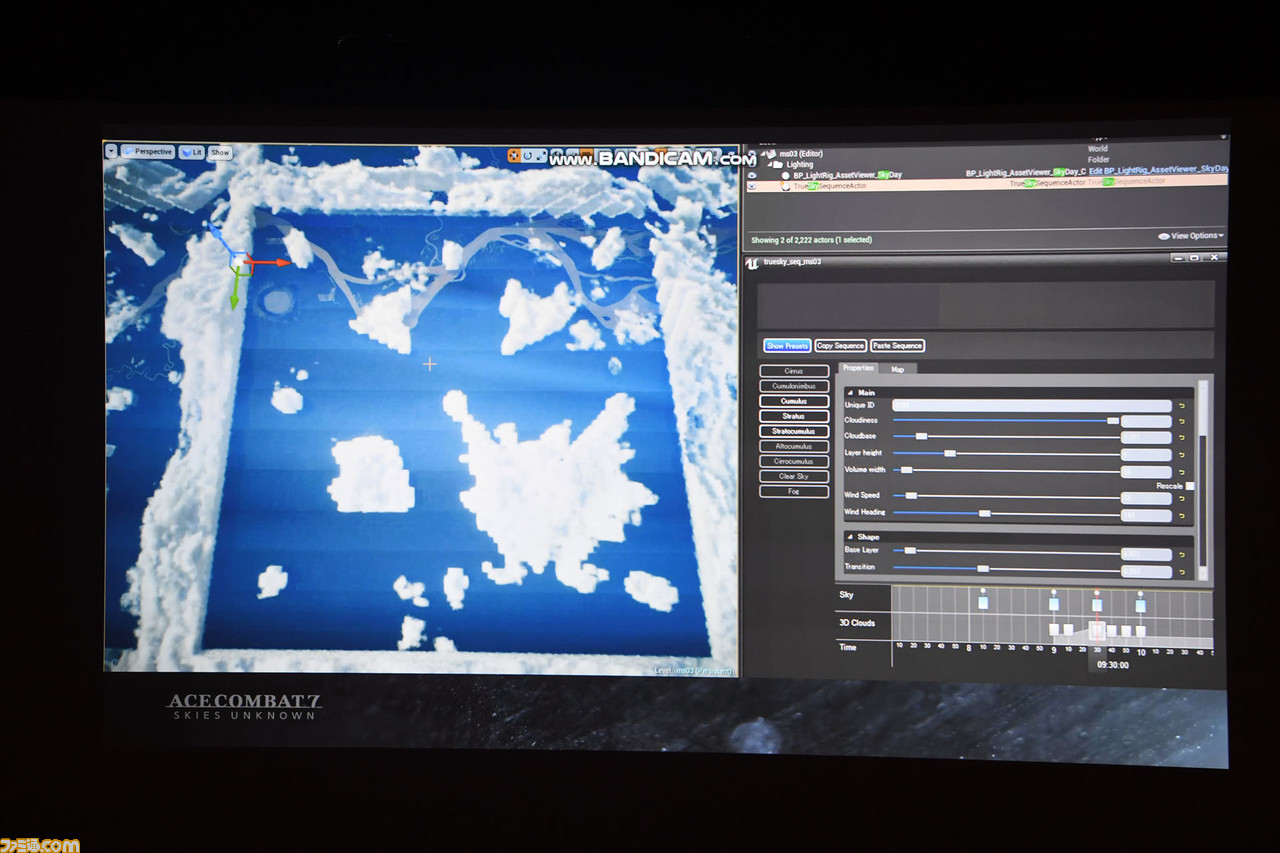Click the Unique ID input field
Viewport: 1280px width, 853px height.
[x=1031, y=406]
